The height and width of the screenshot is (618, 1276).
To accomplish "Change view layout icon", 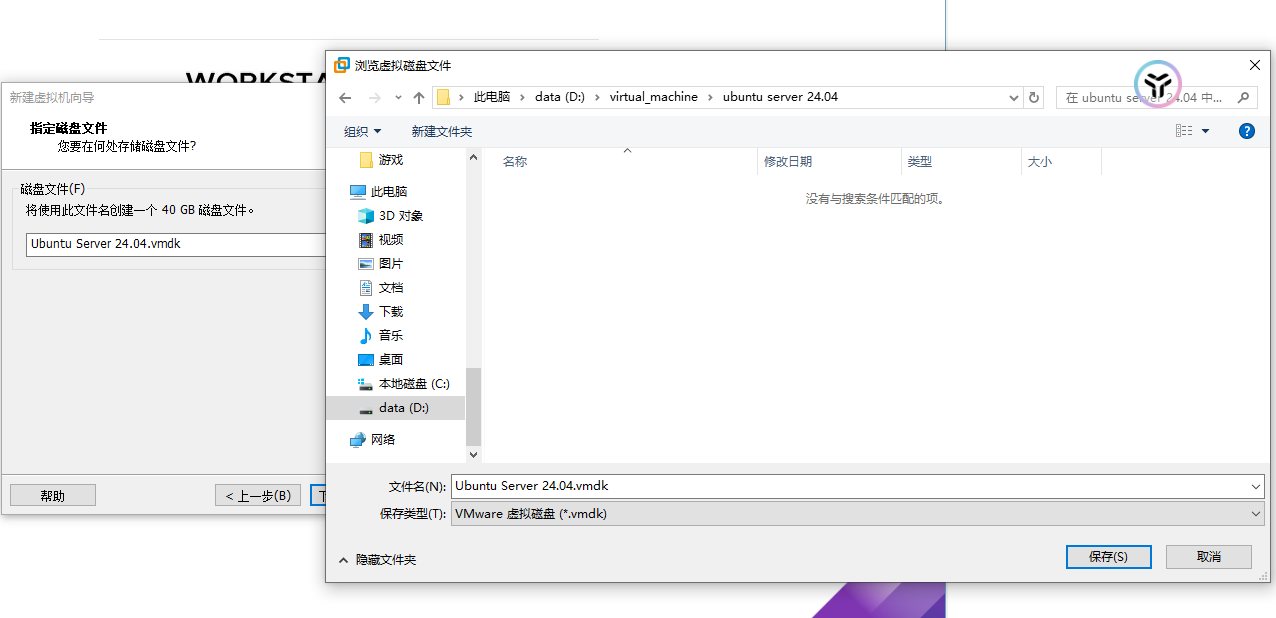I will click(1185, 131).
